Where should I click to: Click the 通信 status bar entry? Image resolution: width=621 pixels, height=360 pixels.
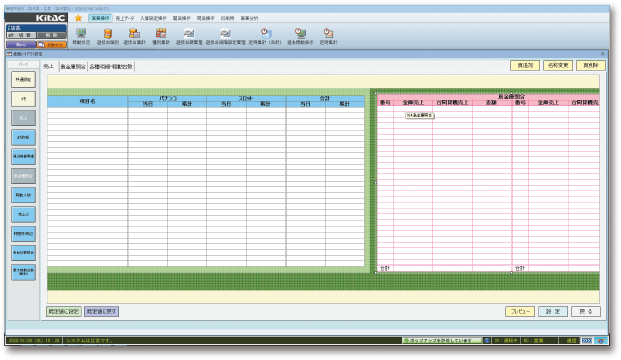pos(571,340)
